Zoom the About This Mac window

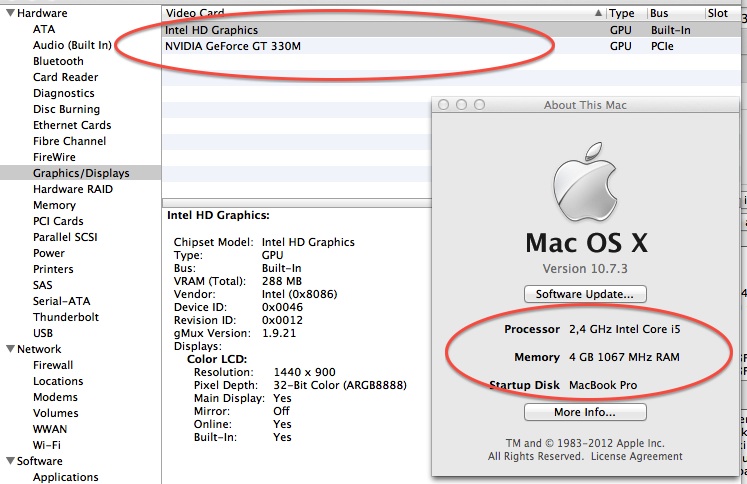click(479, 104)
